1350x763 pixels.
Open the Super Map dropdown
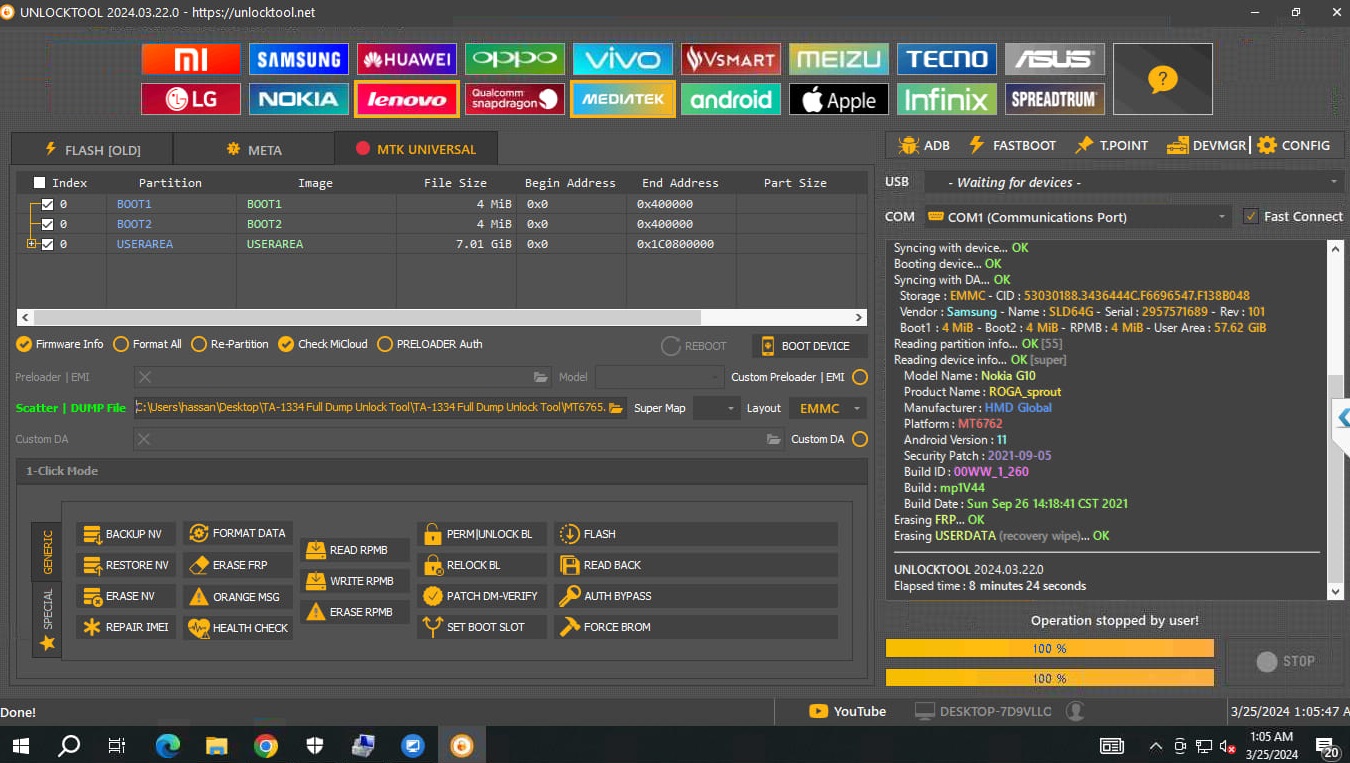coord(716,408)
